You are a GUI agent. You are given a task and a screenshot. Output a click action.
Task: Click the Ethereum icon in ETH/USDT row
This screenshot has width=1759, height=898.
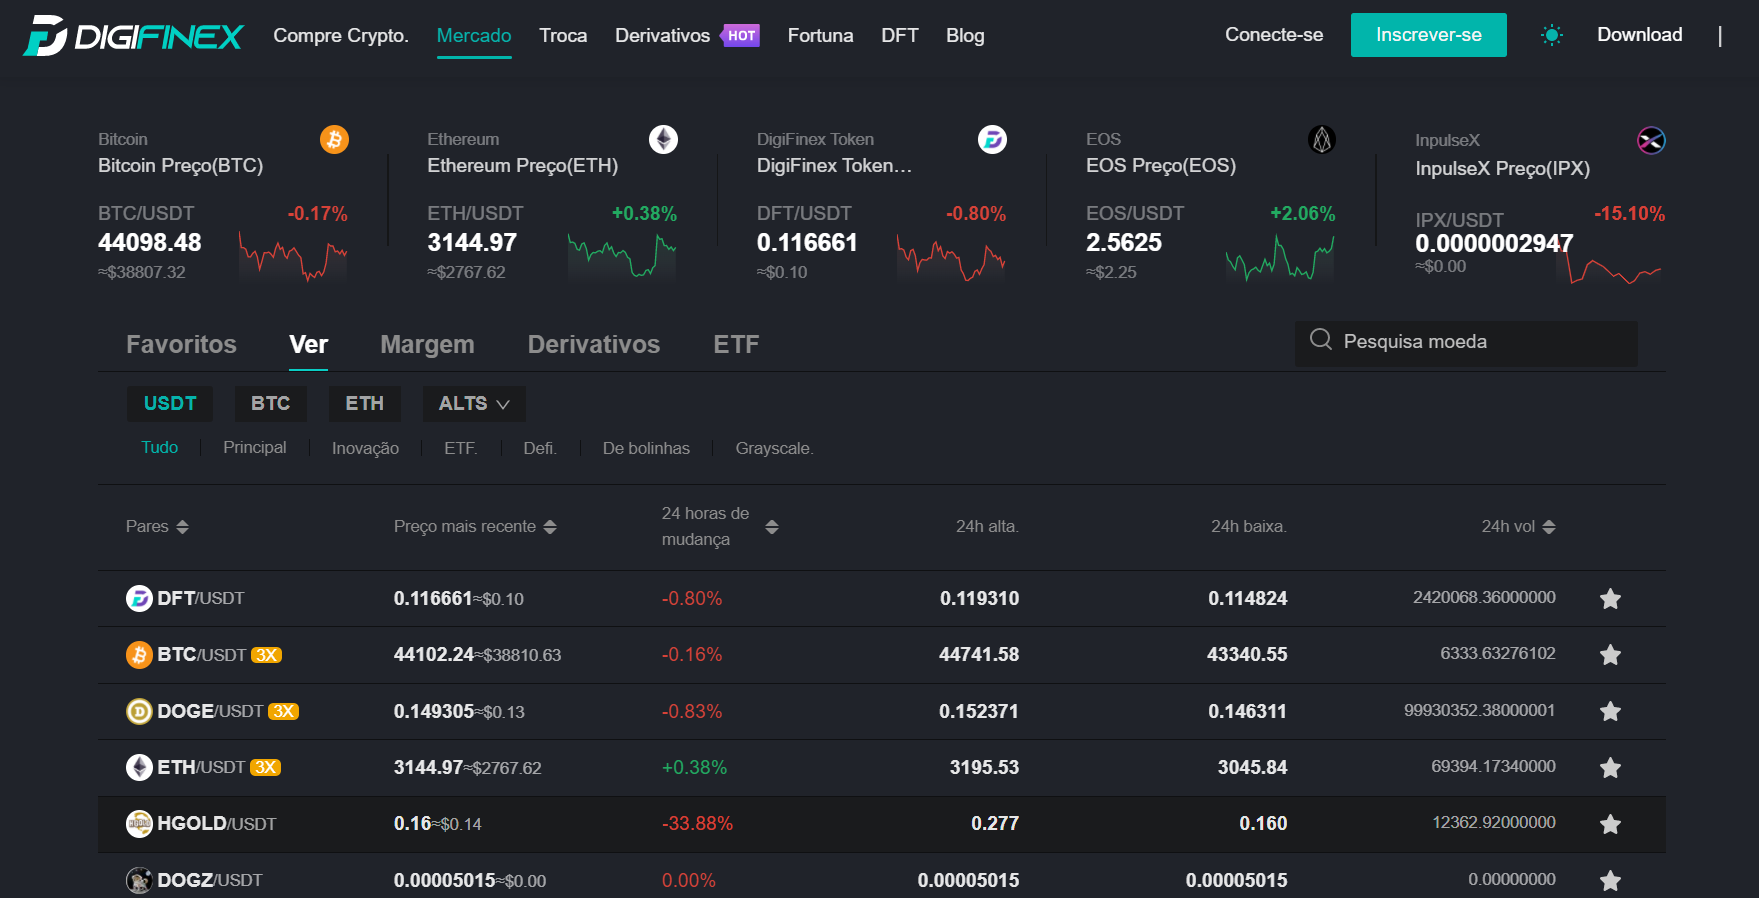click(x=139, y=767)
